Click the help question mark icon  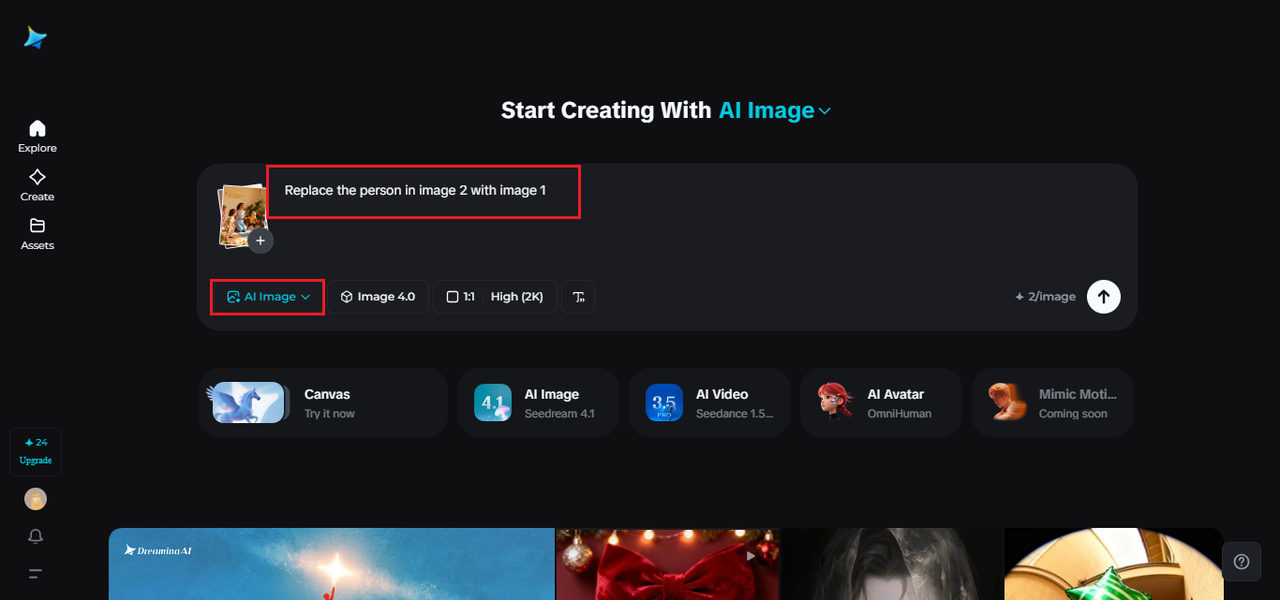(1241, 561)
